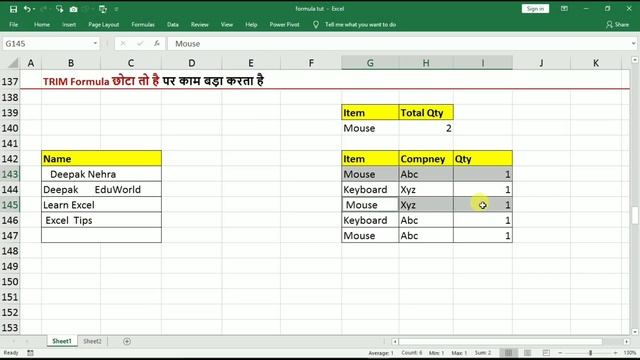Click Keyboard cell in row 144

pos(370,189)
